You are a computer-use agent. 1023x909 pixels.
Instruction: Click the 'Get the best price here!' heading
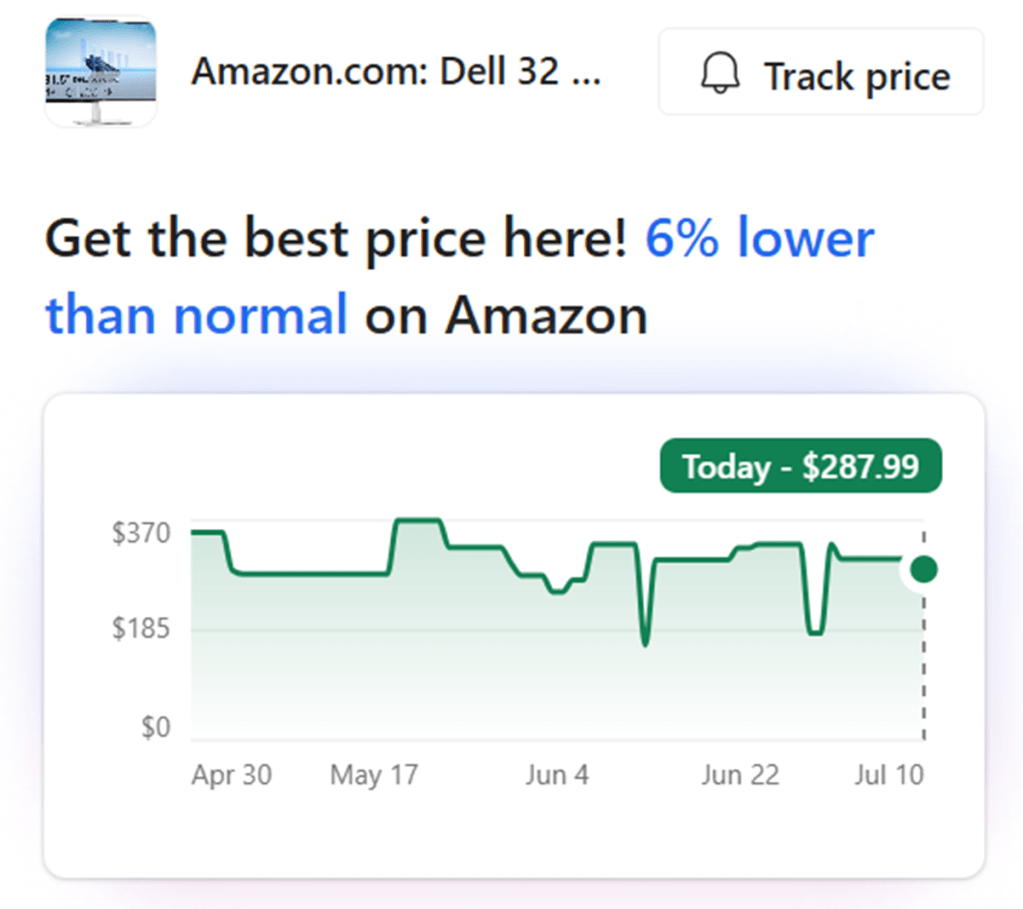pos(335,239)
